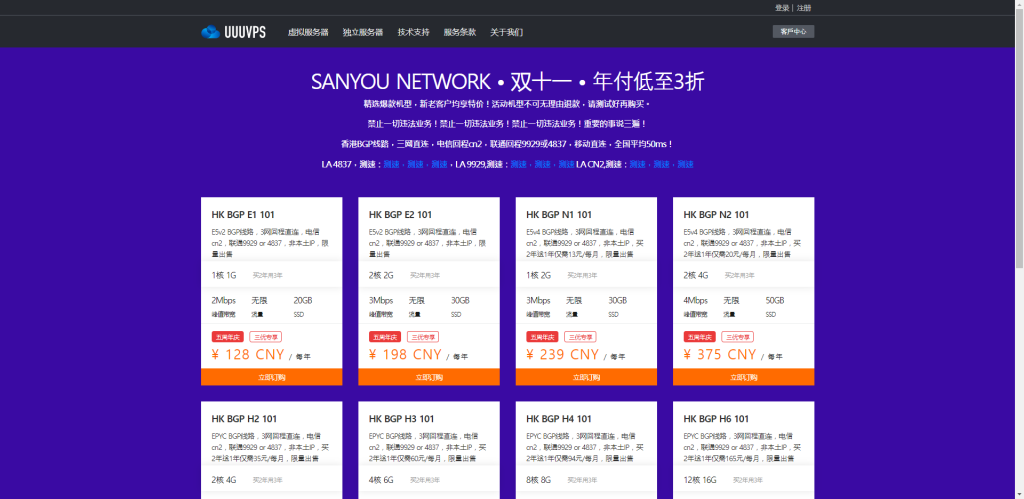
Task: Click the 1核 1G spec on the E1 card
Action: point(224,276)
